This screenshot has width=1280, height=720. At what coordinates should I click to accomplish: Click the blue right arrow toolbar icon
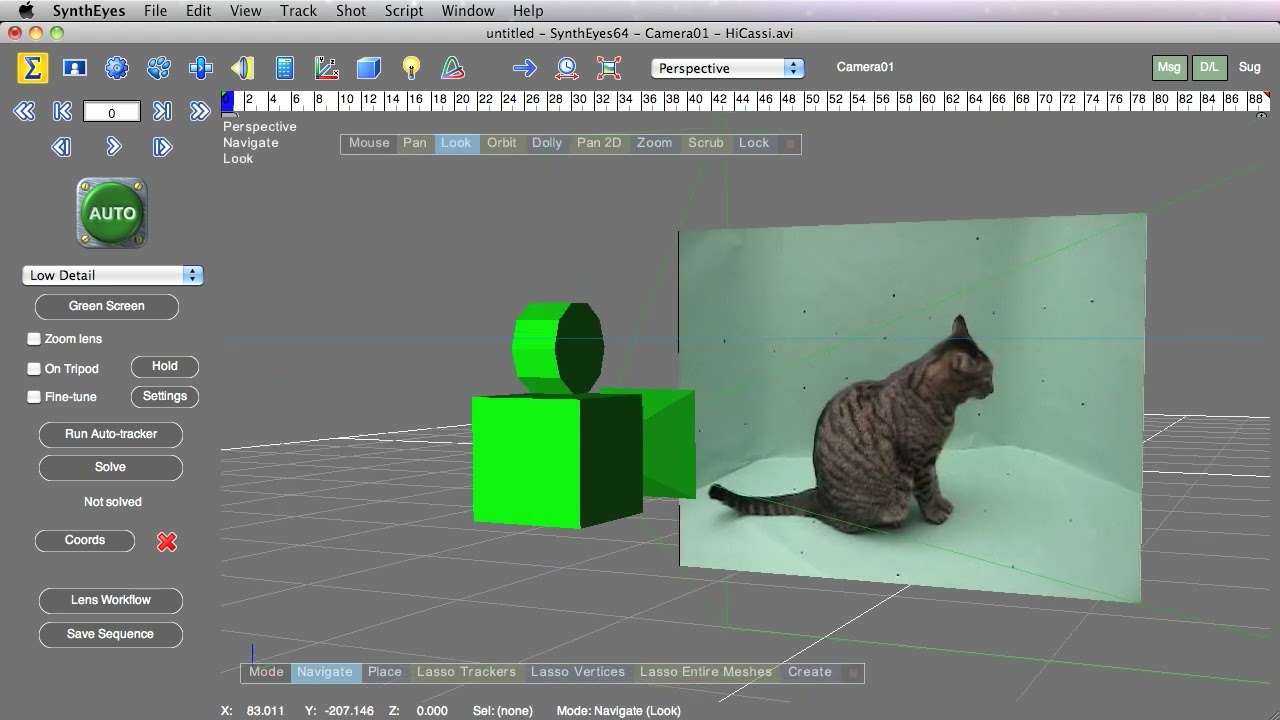point(524,68)
